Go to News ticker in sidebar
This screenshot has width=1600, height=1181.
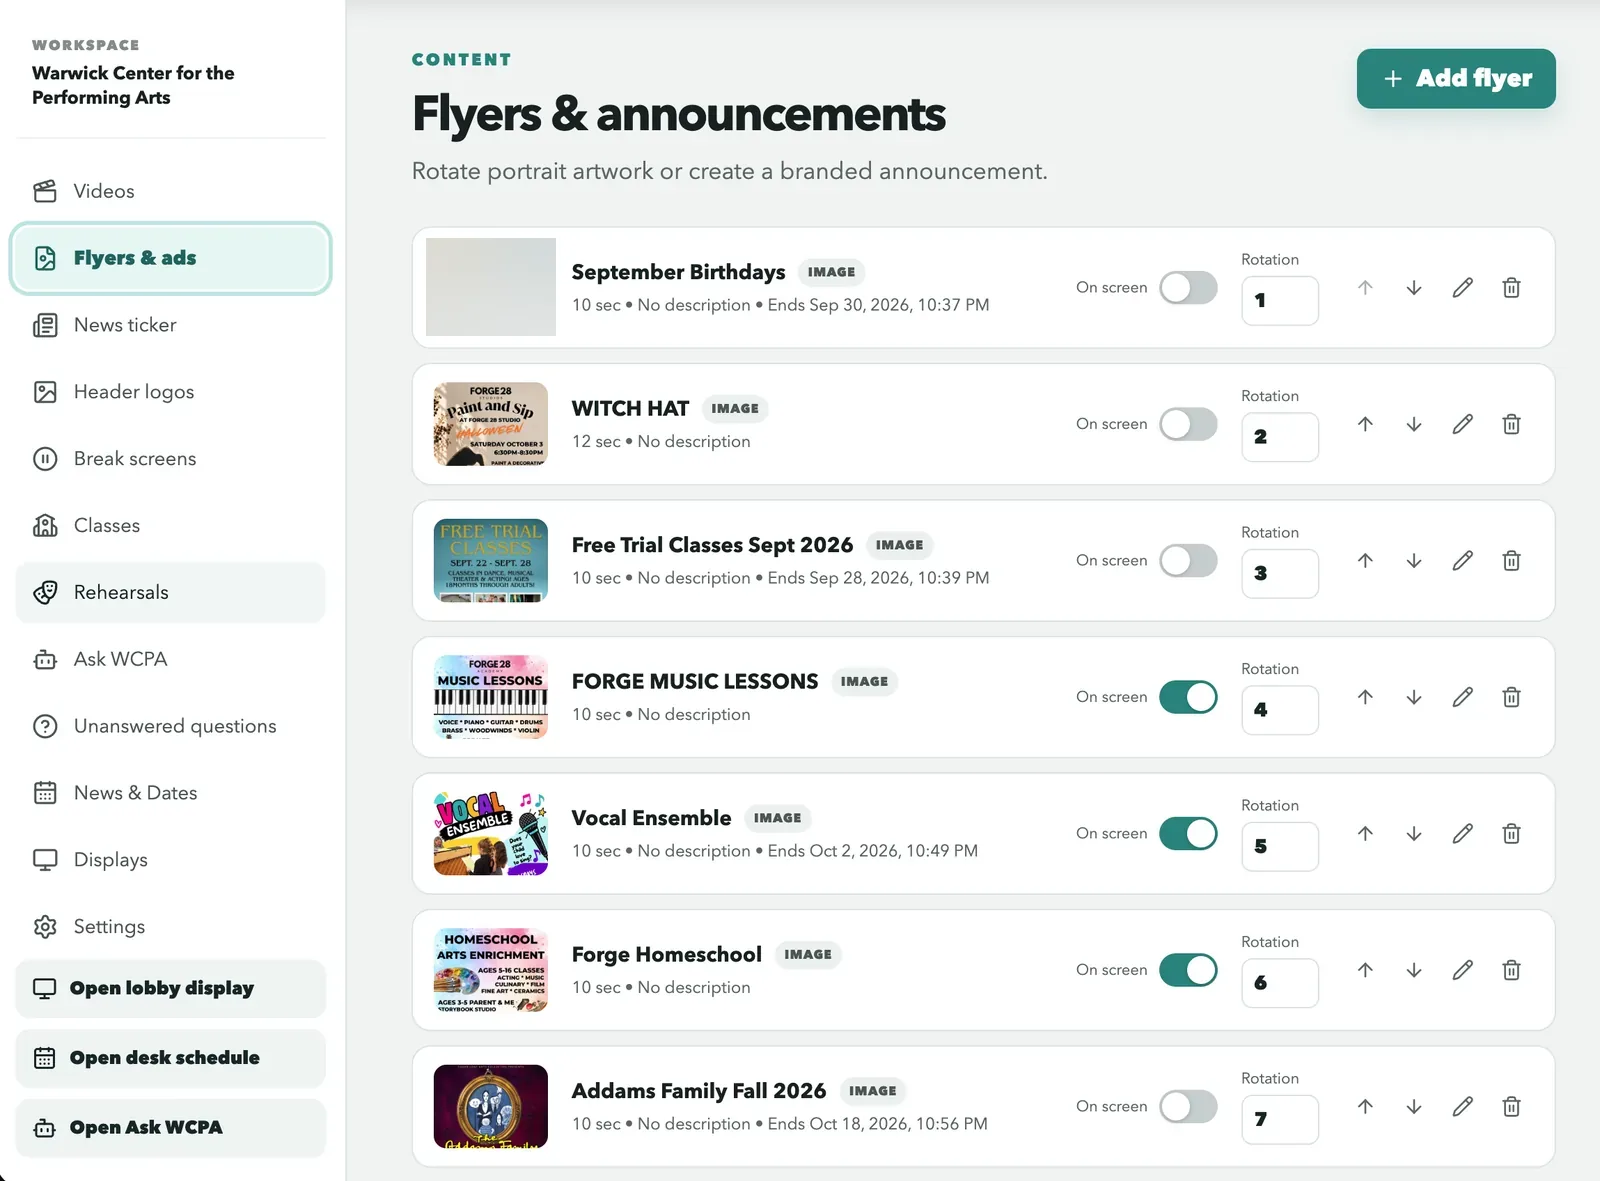pos(170,325)
